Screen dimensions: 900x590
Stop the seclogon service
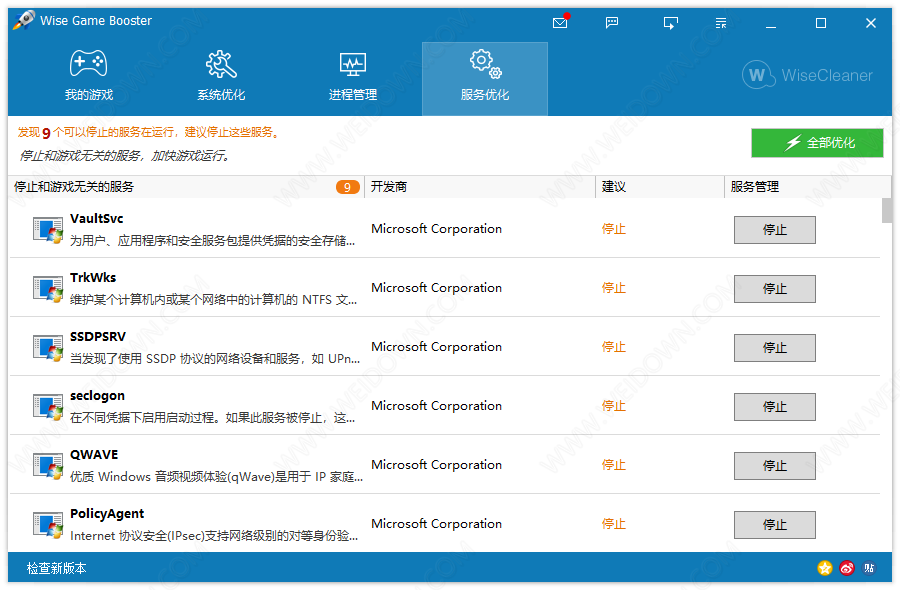coord(774,407)
